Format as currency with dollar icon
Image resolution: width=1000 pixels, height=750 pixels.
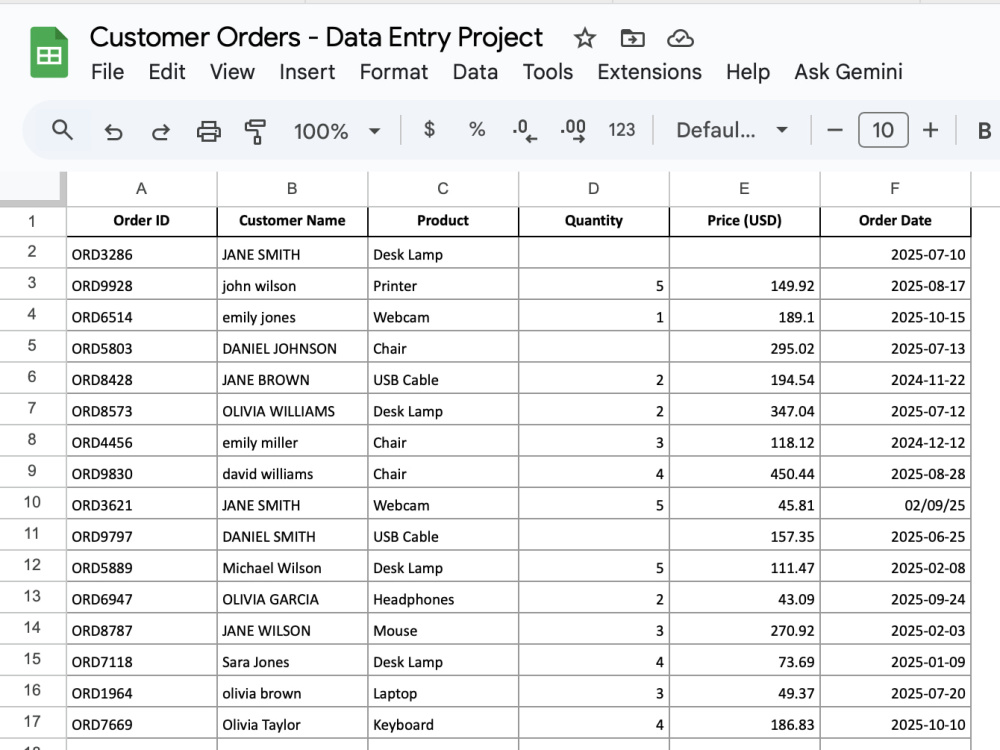(429, 130)
